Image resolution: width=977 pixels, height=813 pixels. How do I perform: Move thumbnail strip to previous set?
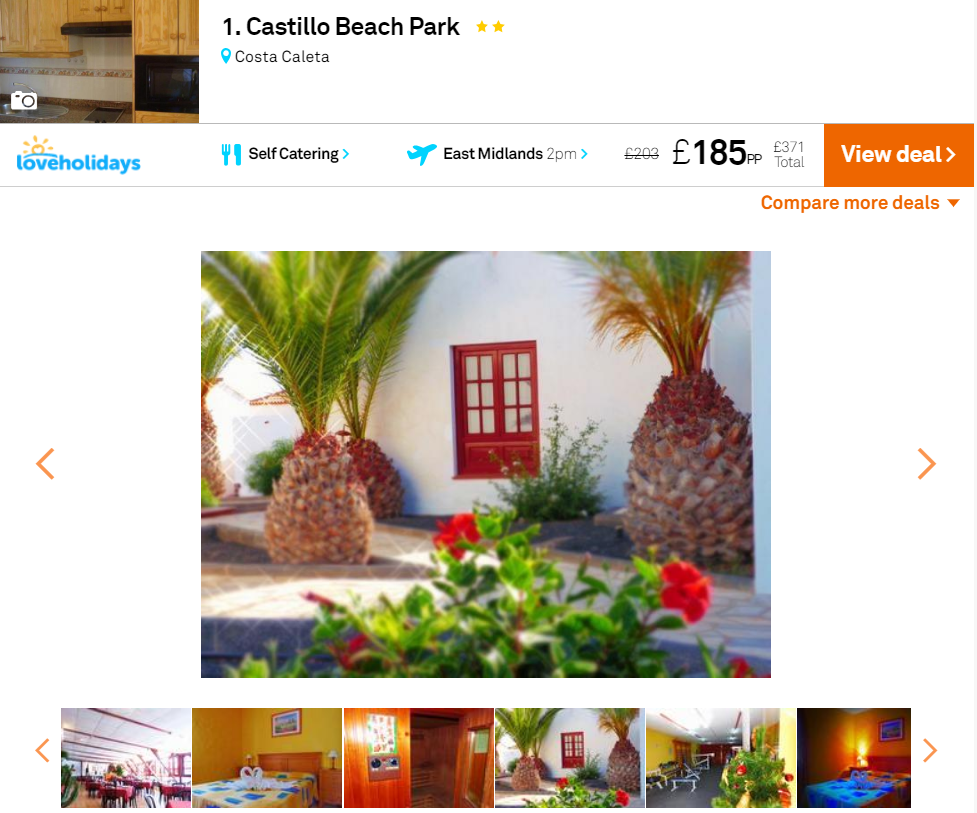[x=42, y=750]
